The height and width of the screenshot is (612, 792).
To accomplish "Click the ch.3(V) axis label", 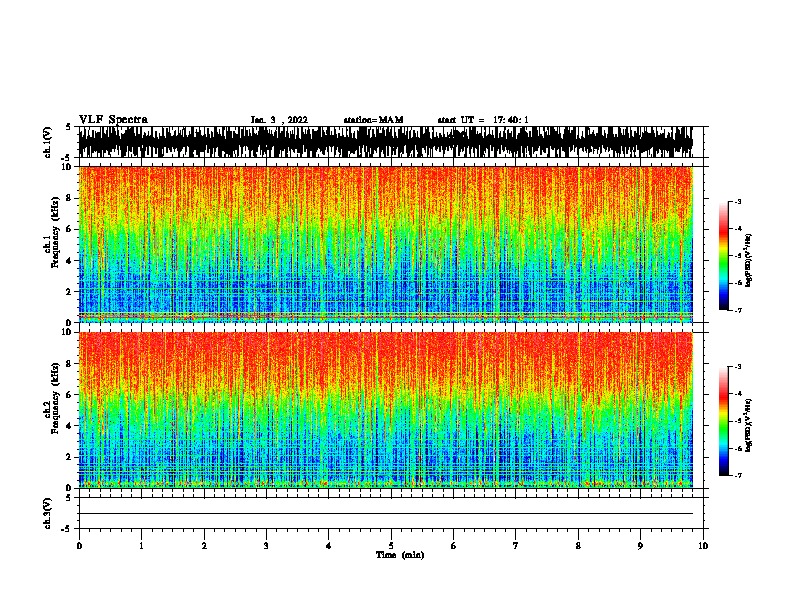I will click(48, 513).
